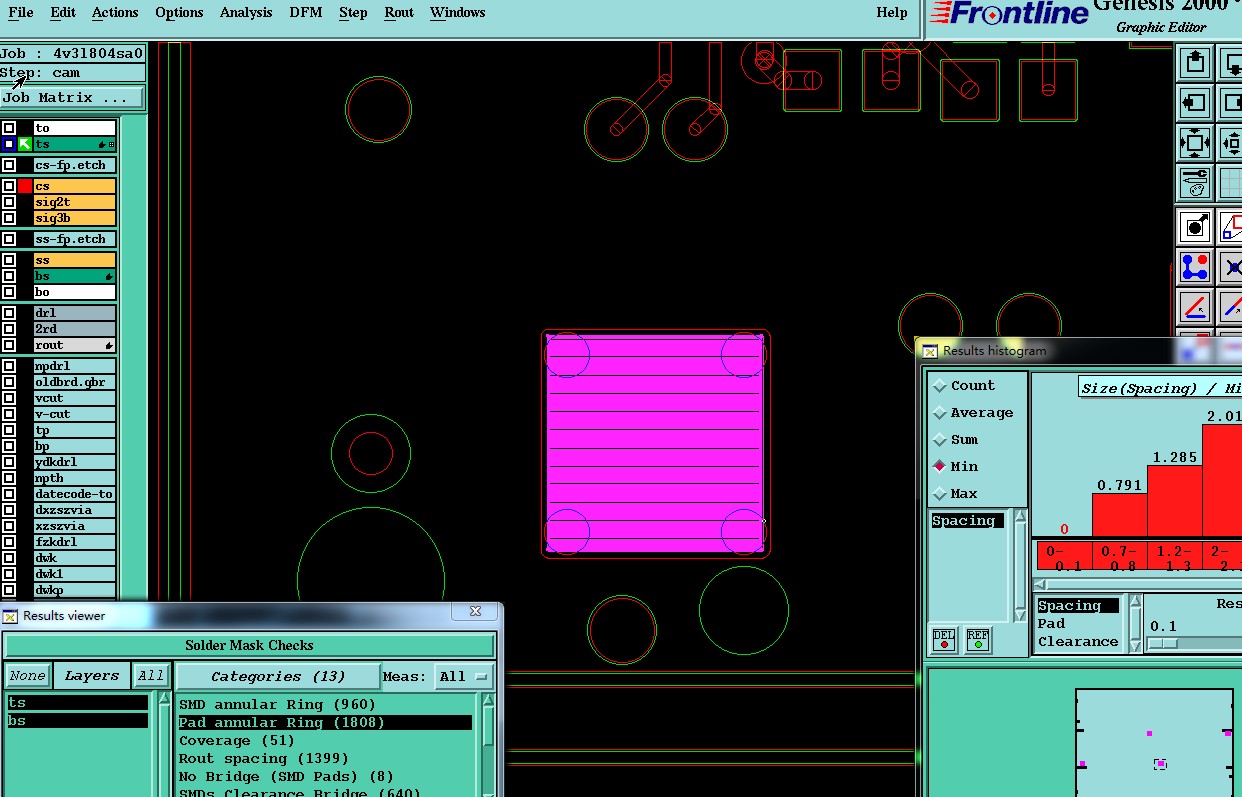The height and width of the screenshot is (797, 1242).
Task: Toggle the display checkbox of layer cs
Action: (x=9, y=186)
